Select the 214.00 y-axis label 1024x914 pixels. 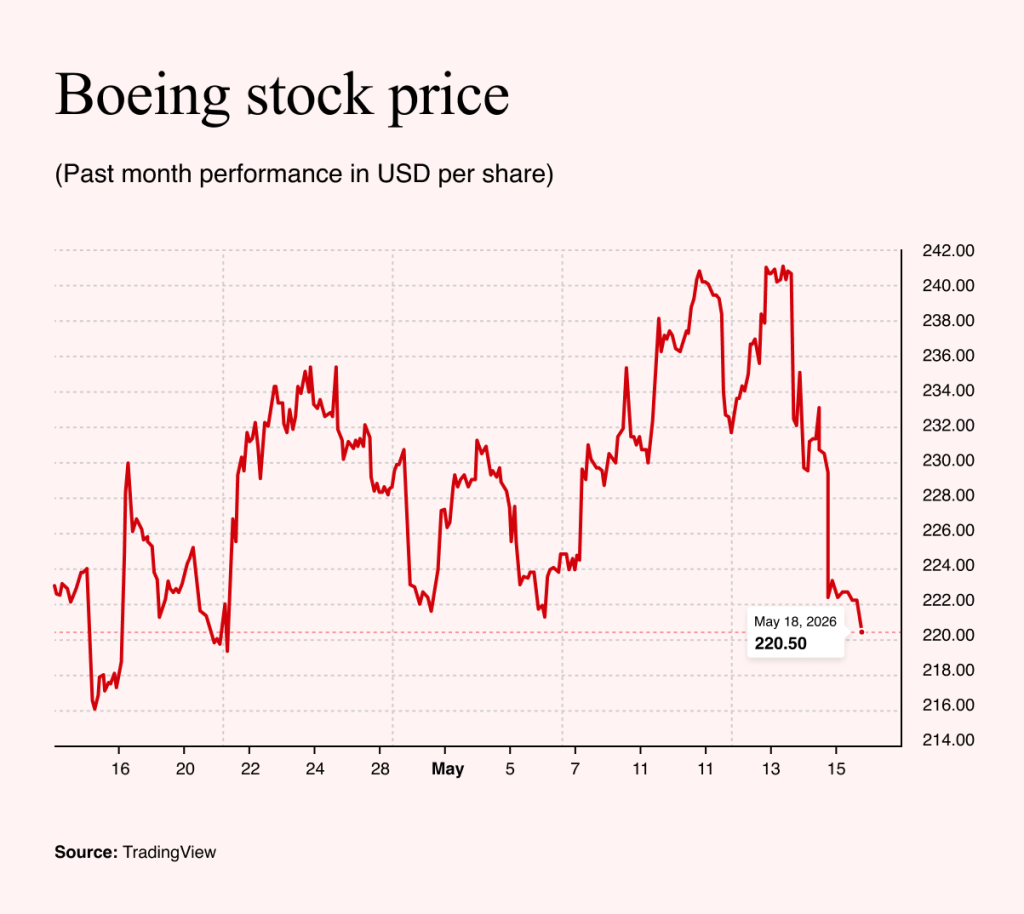(x=948, y=740)
